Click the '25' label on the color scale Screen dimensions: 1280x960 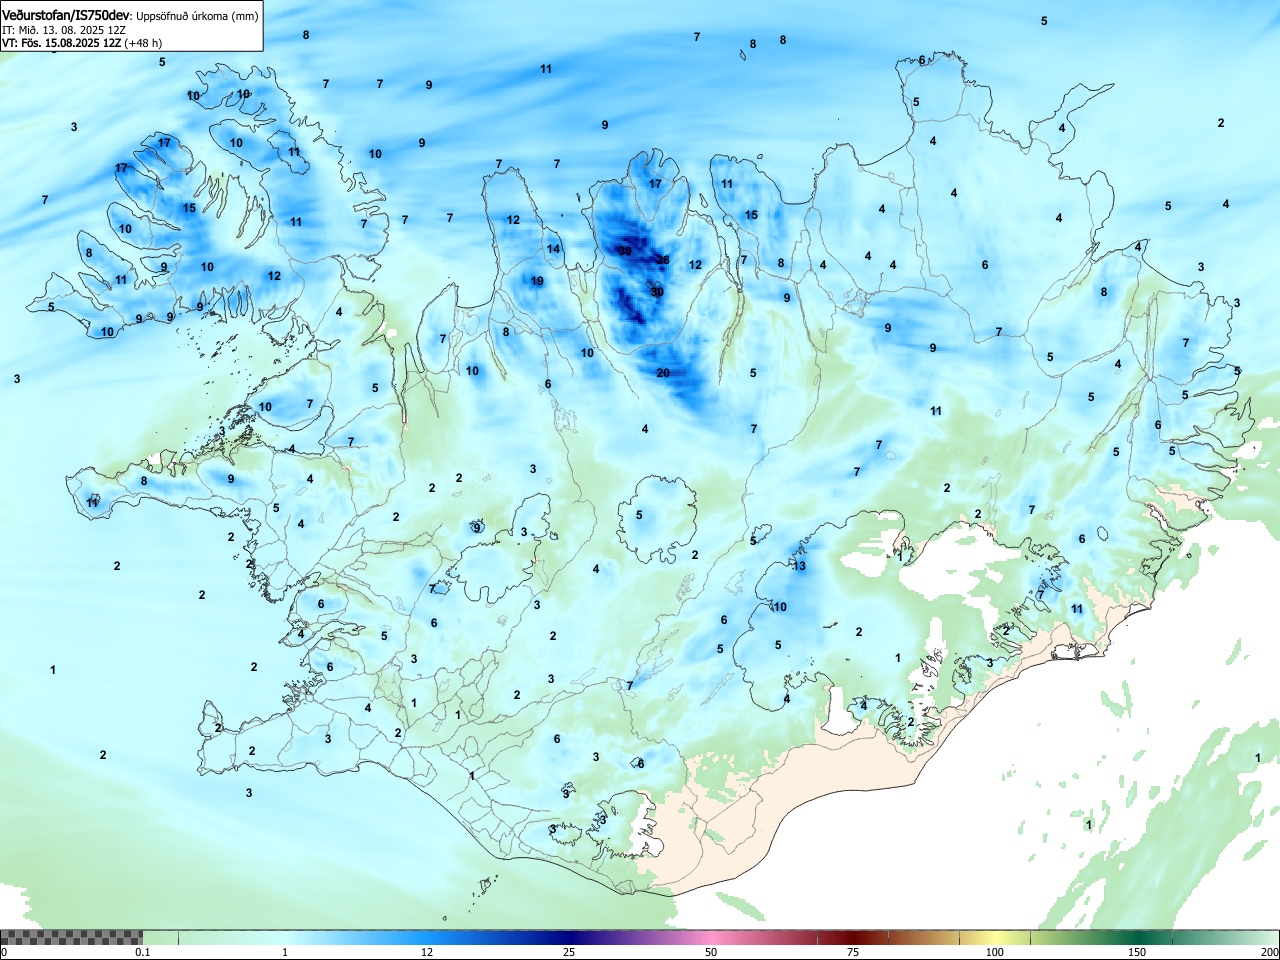tap(569, 952)
